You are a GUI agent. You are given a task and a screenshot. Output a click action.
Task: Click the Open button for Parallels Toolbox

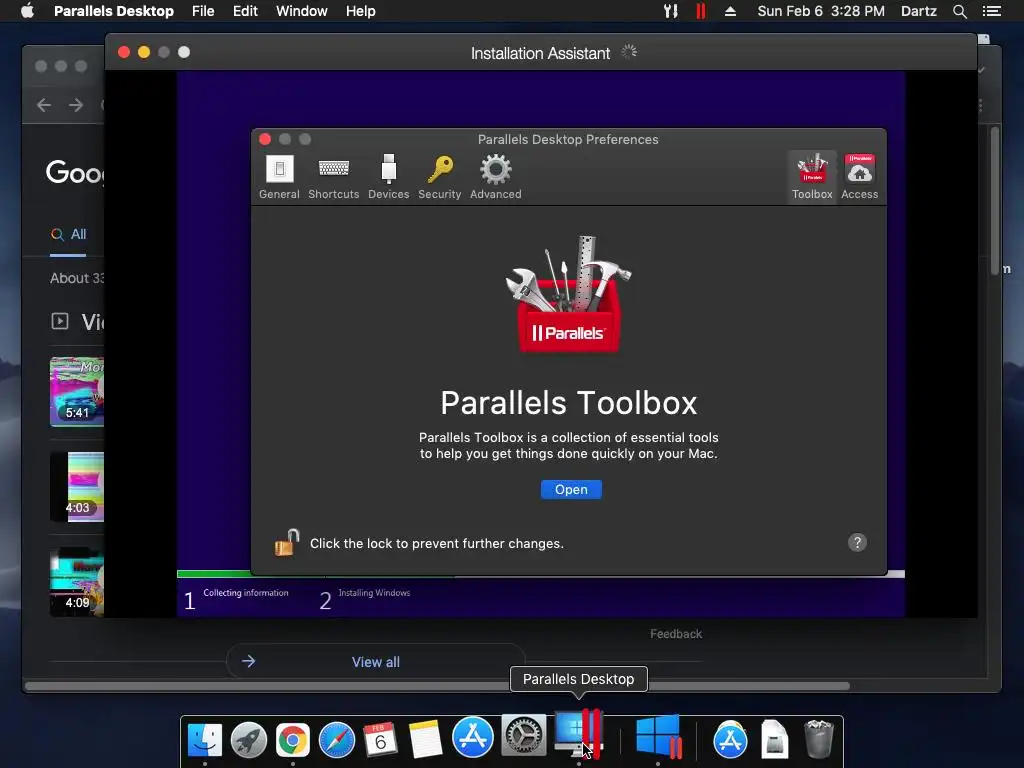point(571,490)
